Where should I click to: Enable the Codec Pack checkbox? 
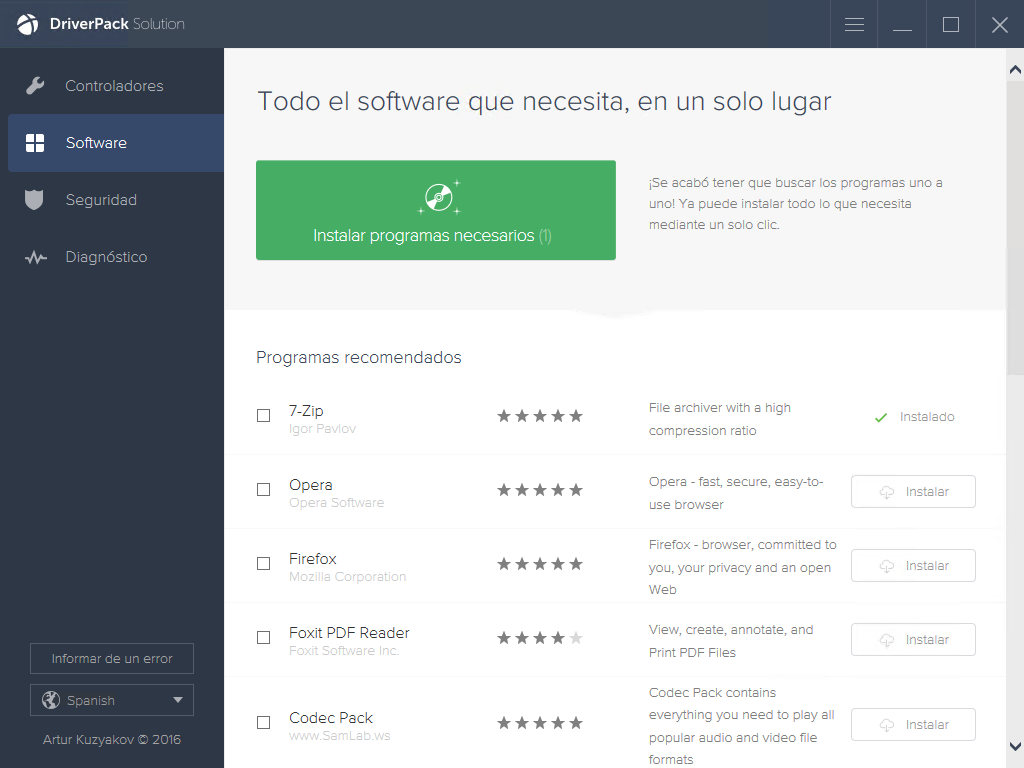coord(263,722)
